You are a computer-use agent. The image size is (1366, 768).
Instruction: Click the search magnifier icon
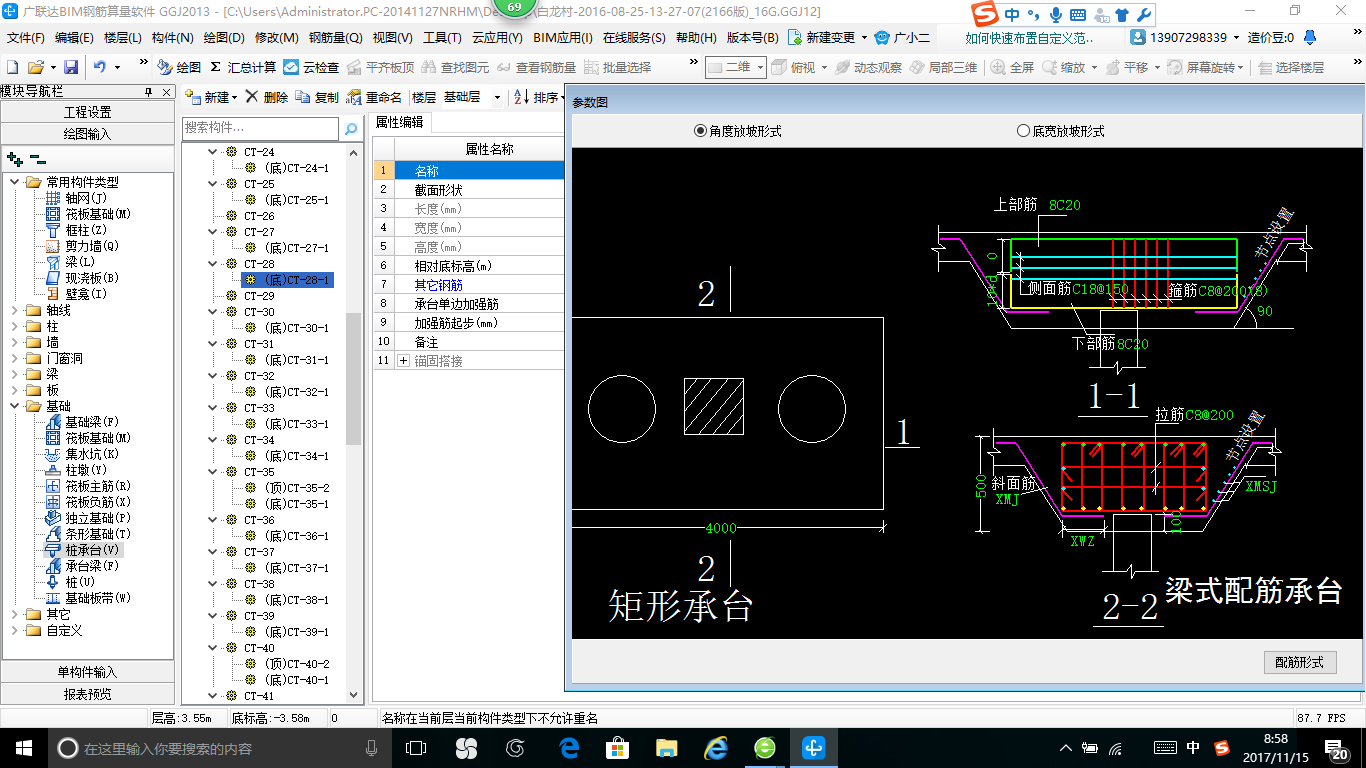coord(351,128)
